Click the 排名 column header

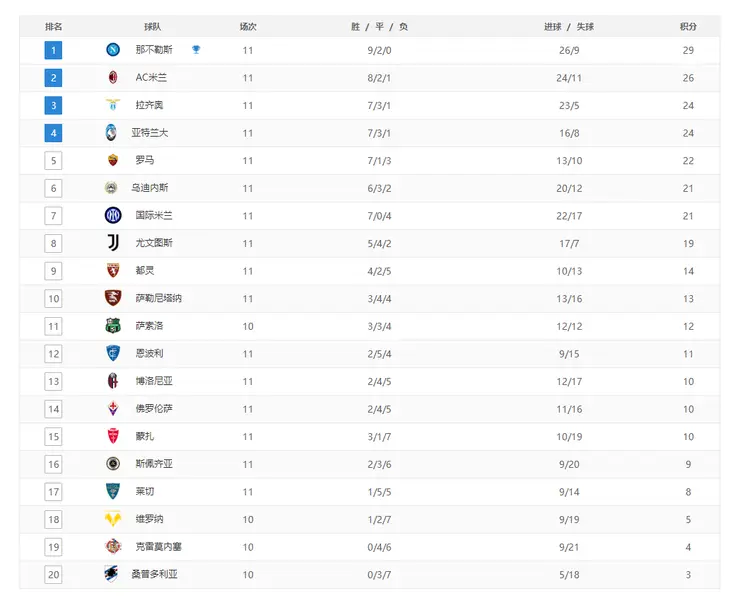[54, 27]
